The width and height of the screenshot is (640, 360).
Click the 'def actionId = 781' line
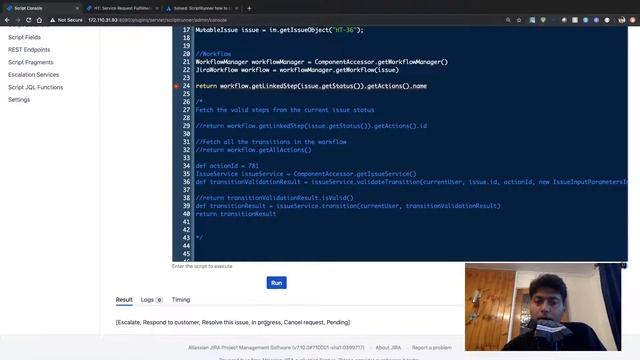tap(227, 166)
